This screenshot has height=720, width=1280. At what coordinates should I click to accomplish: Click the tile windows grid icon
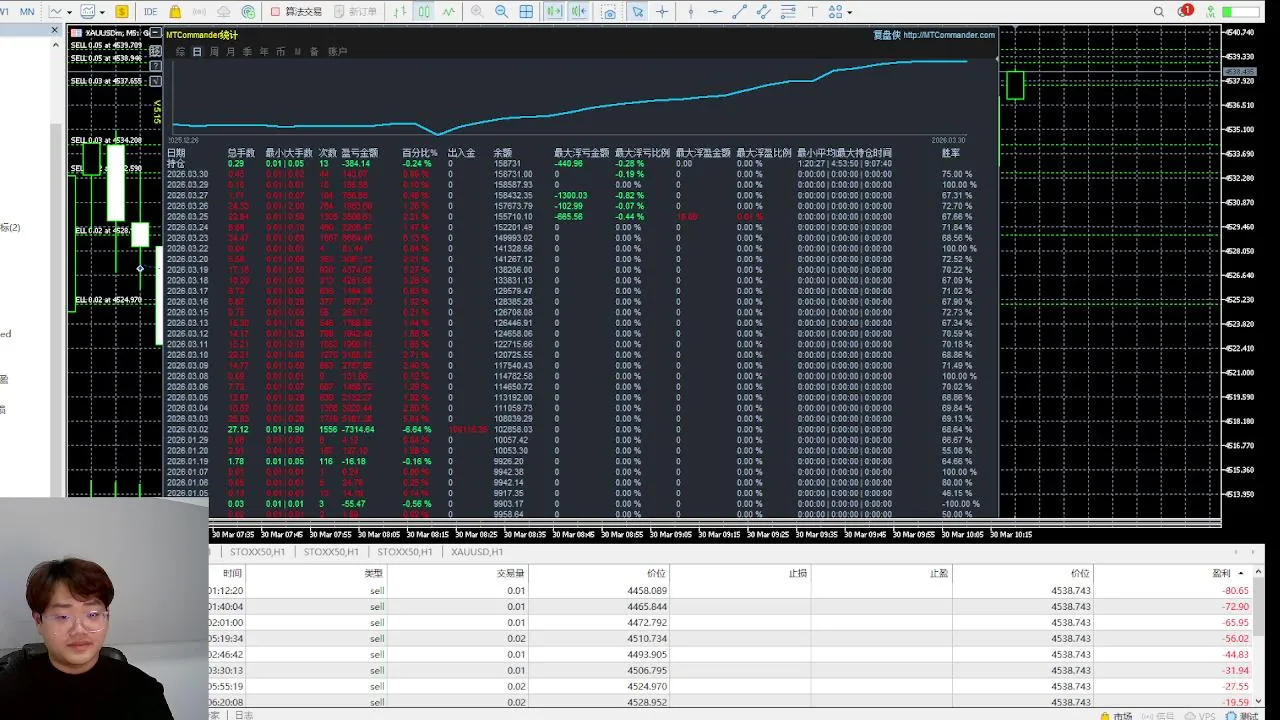526,12
